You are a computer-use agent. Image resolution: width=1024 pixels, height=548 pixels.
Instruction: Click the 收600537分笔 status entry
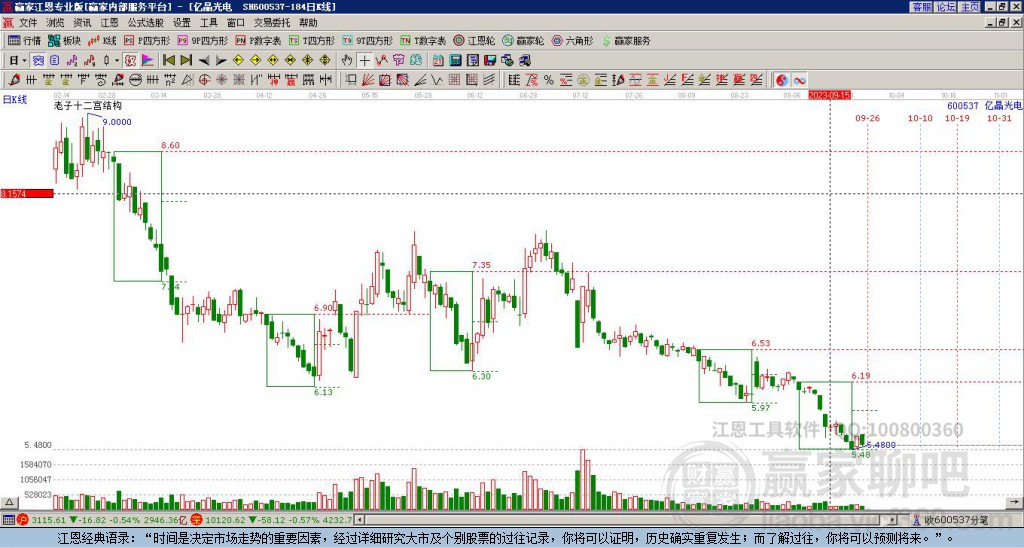955,520
